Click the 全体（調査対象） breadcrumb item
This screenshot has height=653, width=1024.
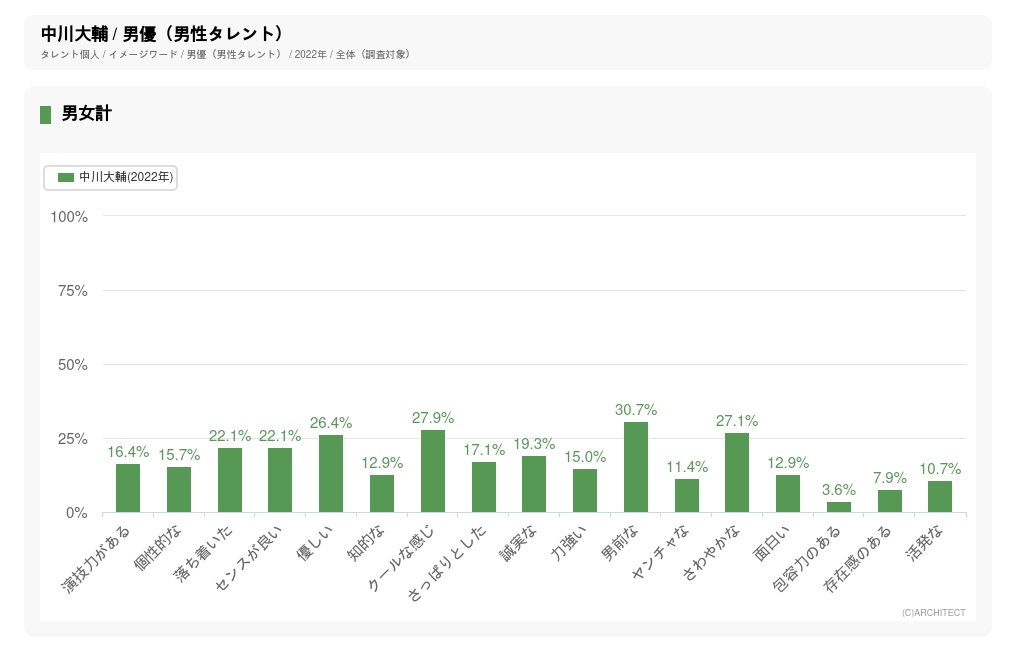coord(373,54)
